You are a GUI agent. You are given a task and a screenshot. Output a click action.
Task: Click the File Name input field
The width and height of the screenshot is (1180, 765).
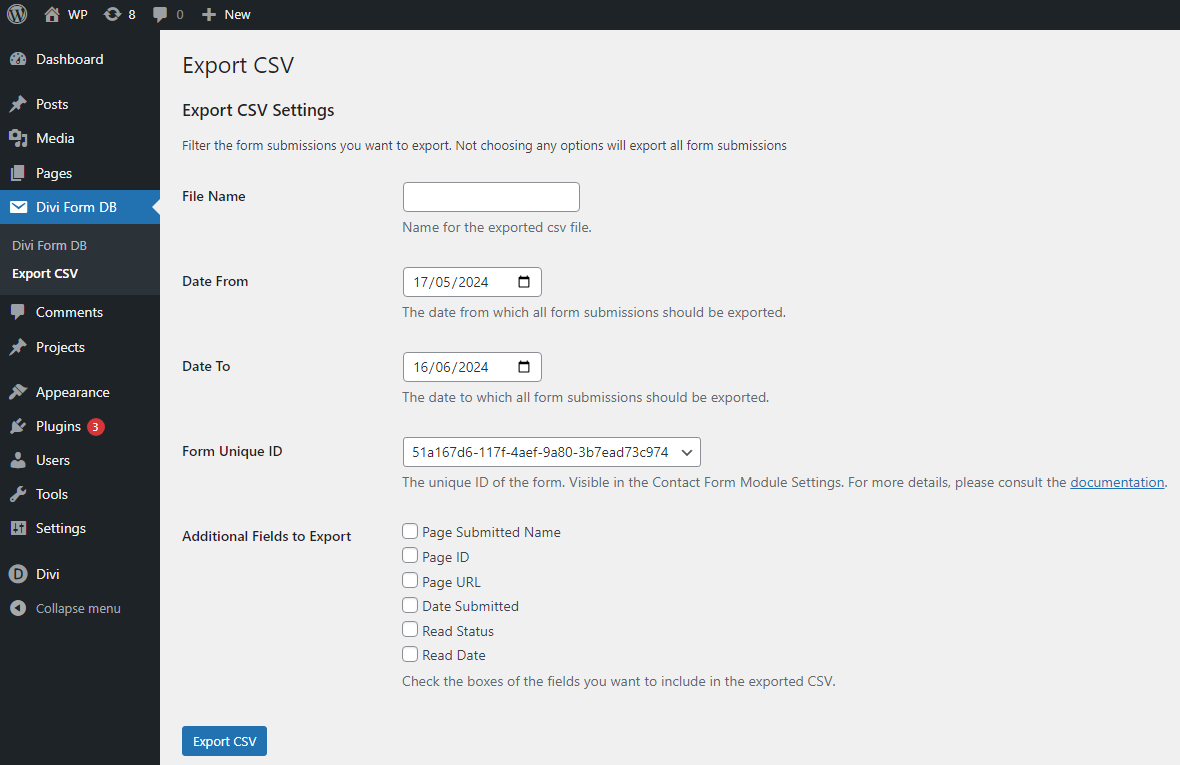coord(491,197)
